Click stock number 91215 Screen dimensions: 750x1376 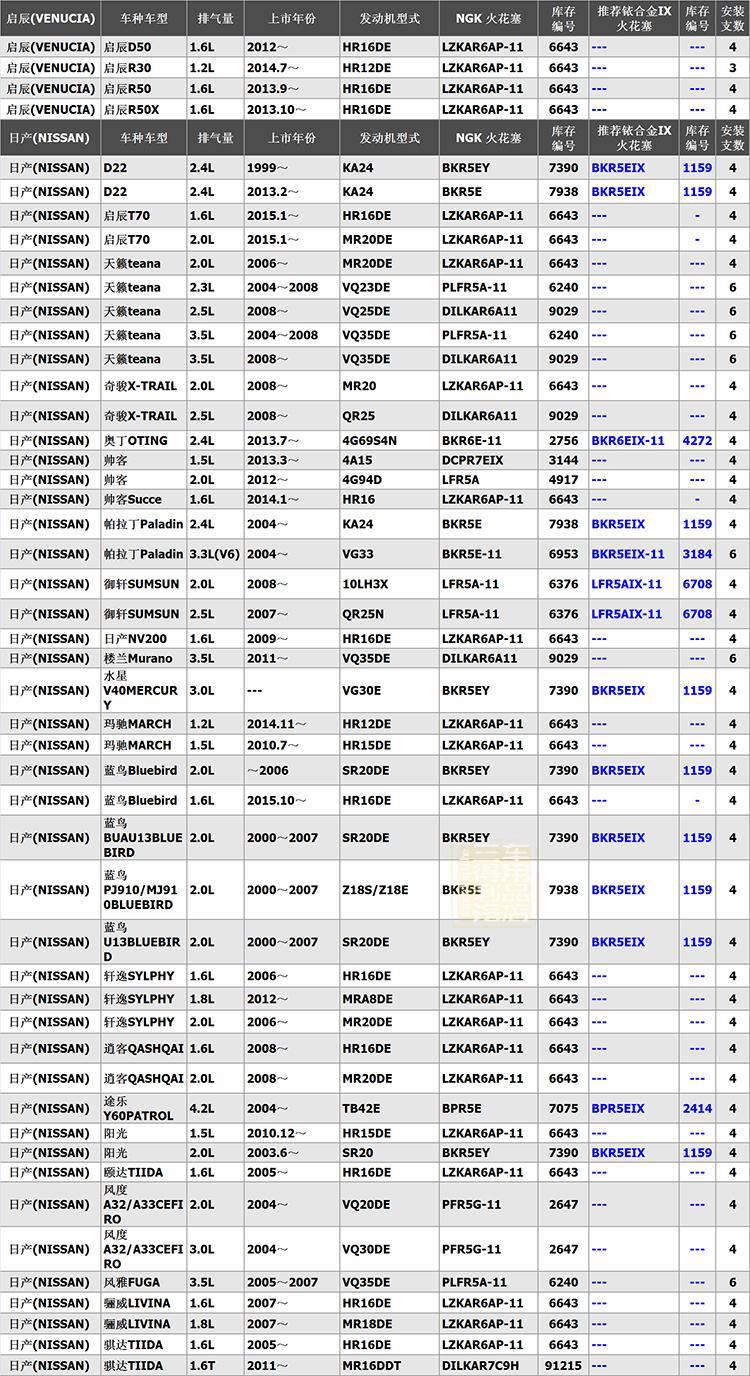(x=564, y=1366)
